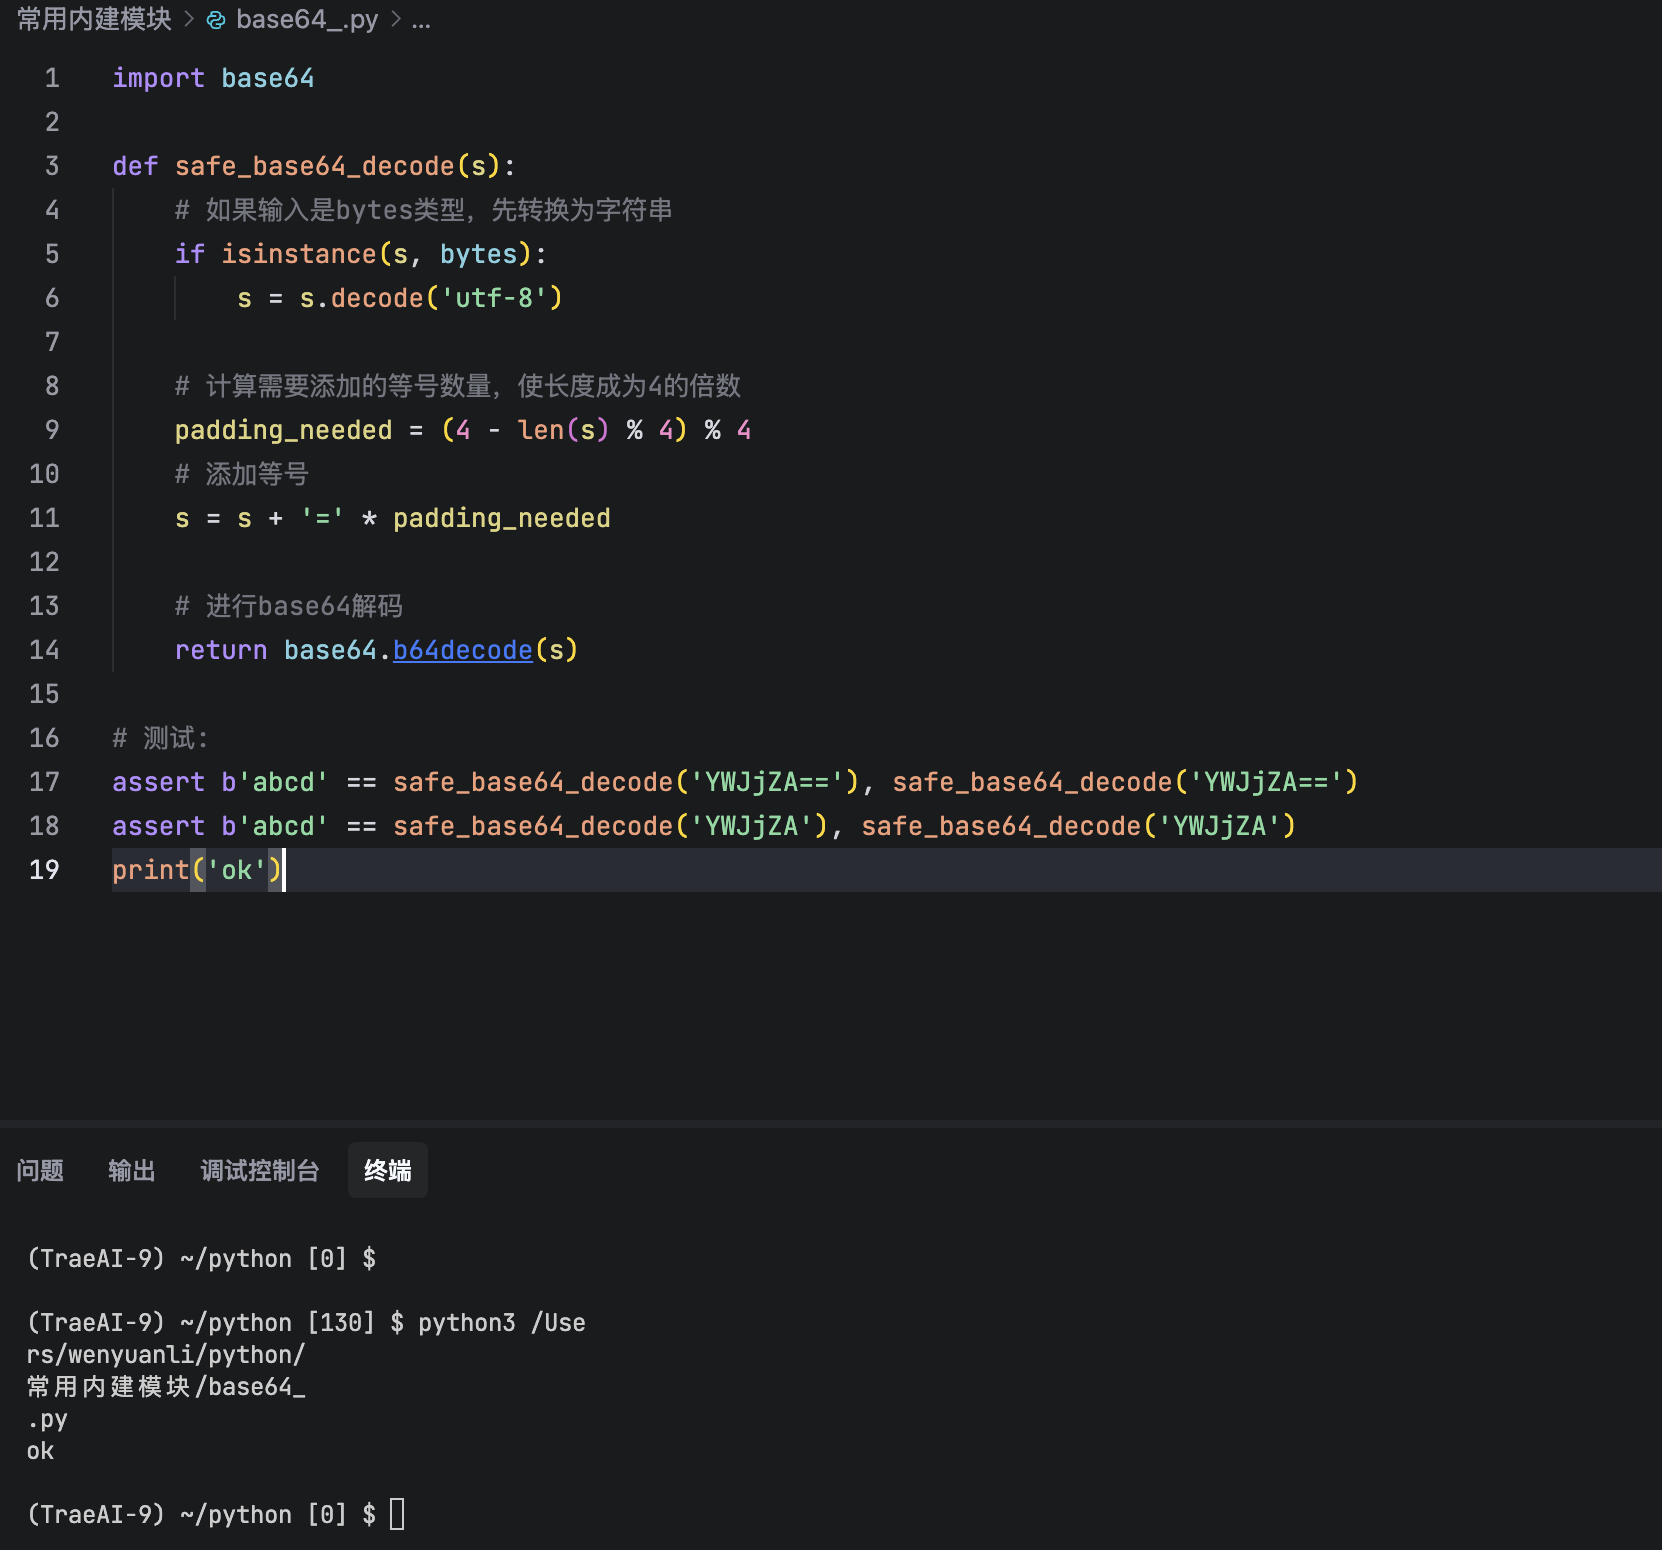The image size is (1662, 1550).
Task: Select the 终端 panel tab
Action: pos(387,1170)
